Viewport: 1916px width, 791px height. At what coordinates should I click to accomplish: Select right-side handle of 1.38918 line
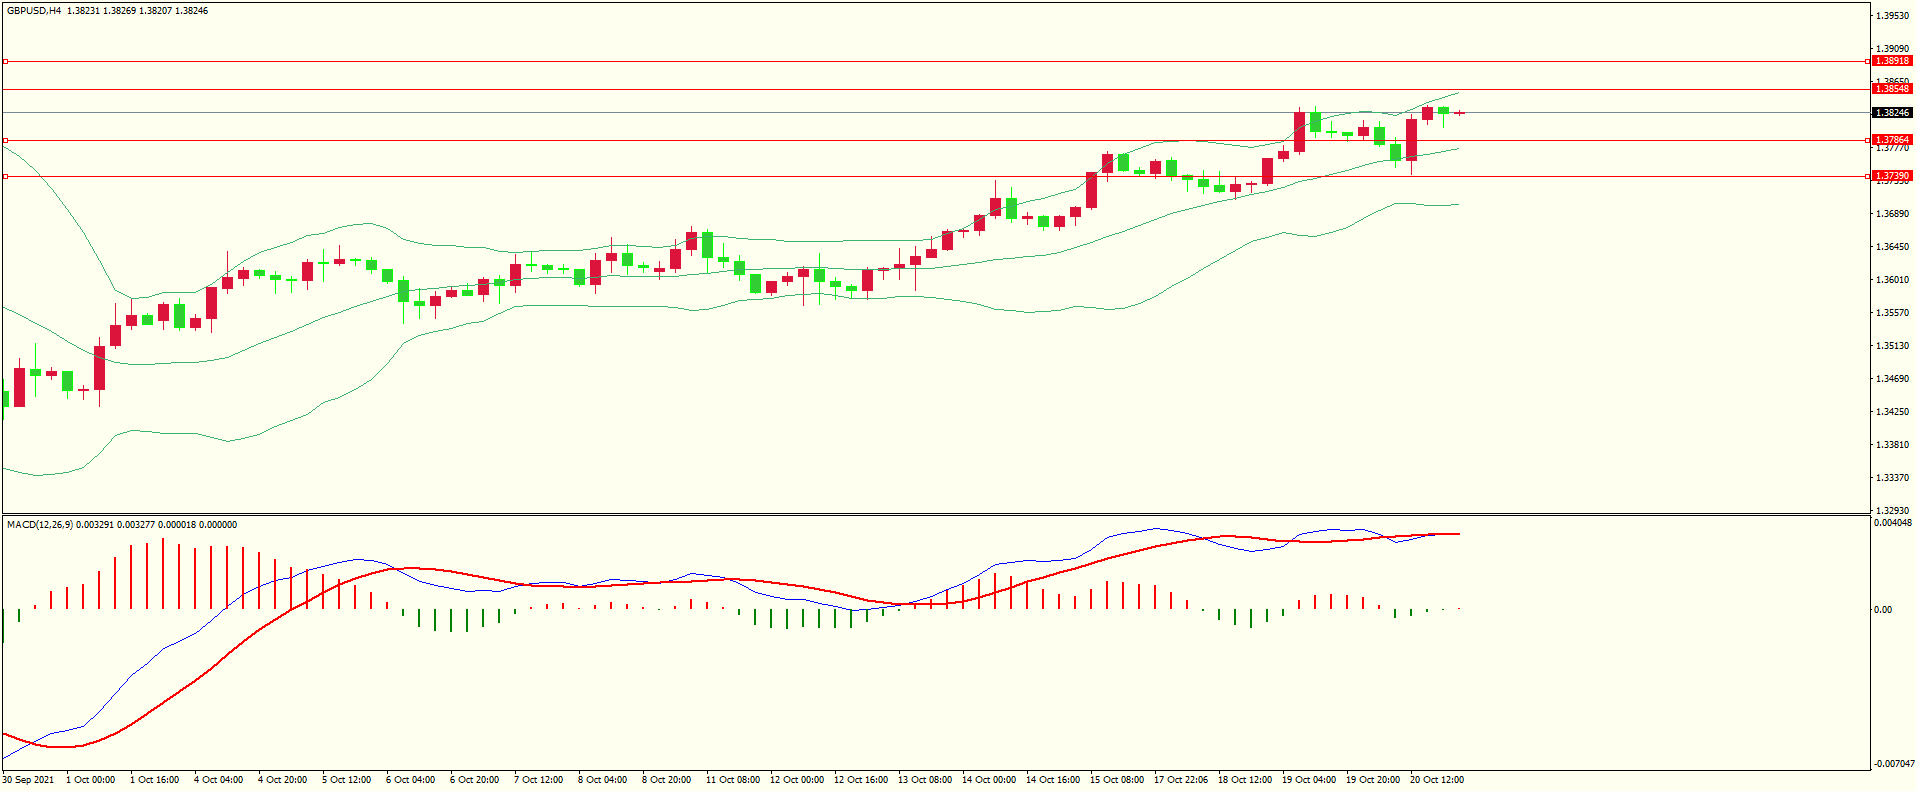pos(1868,61)
